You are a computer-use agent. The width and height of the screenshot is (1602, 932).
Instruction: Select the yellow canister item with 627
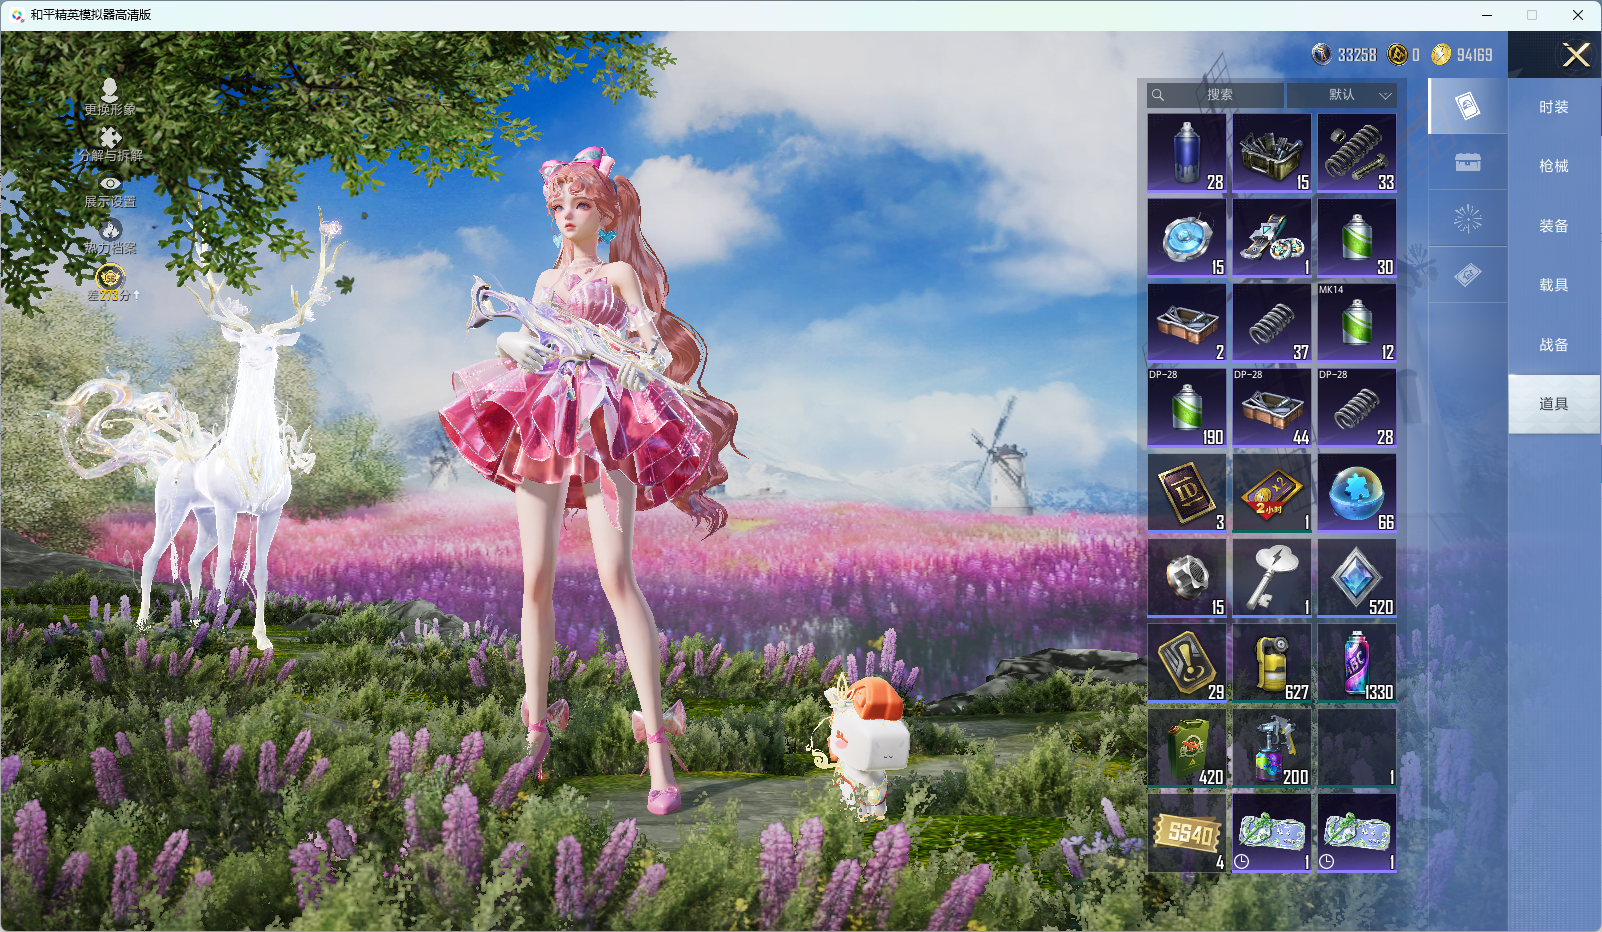point(1272,663)
